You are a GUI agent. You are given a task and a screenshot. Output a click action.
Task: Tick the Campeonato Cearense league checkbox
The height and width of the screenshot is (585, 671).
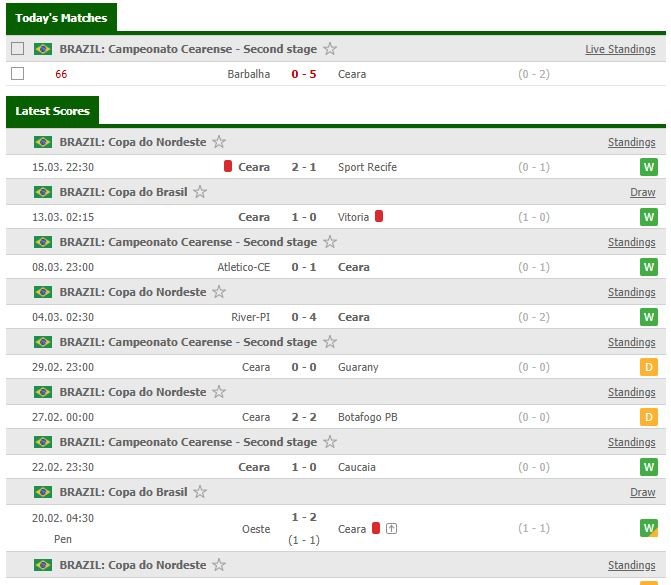(x=18, y=48)
